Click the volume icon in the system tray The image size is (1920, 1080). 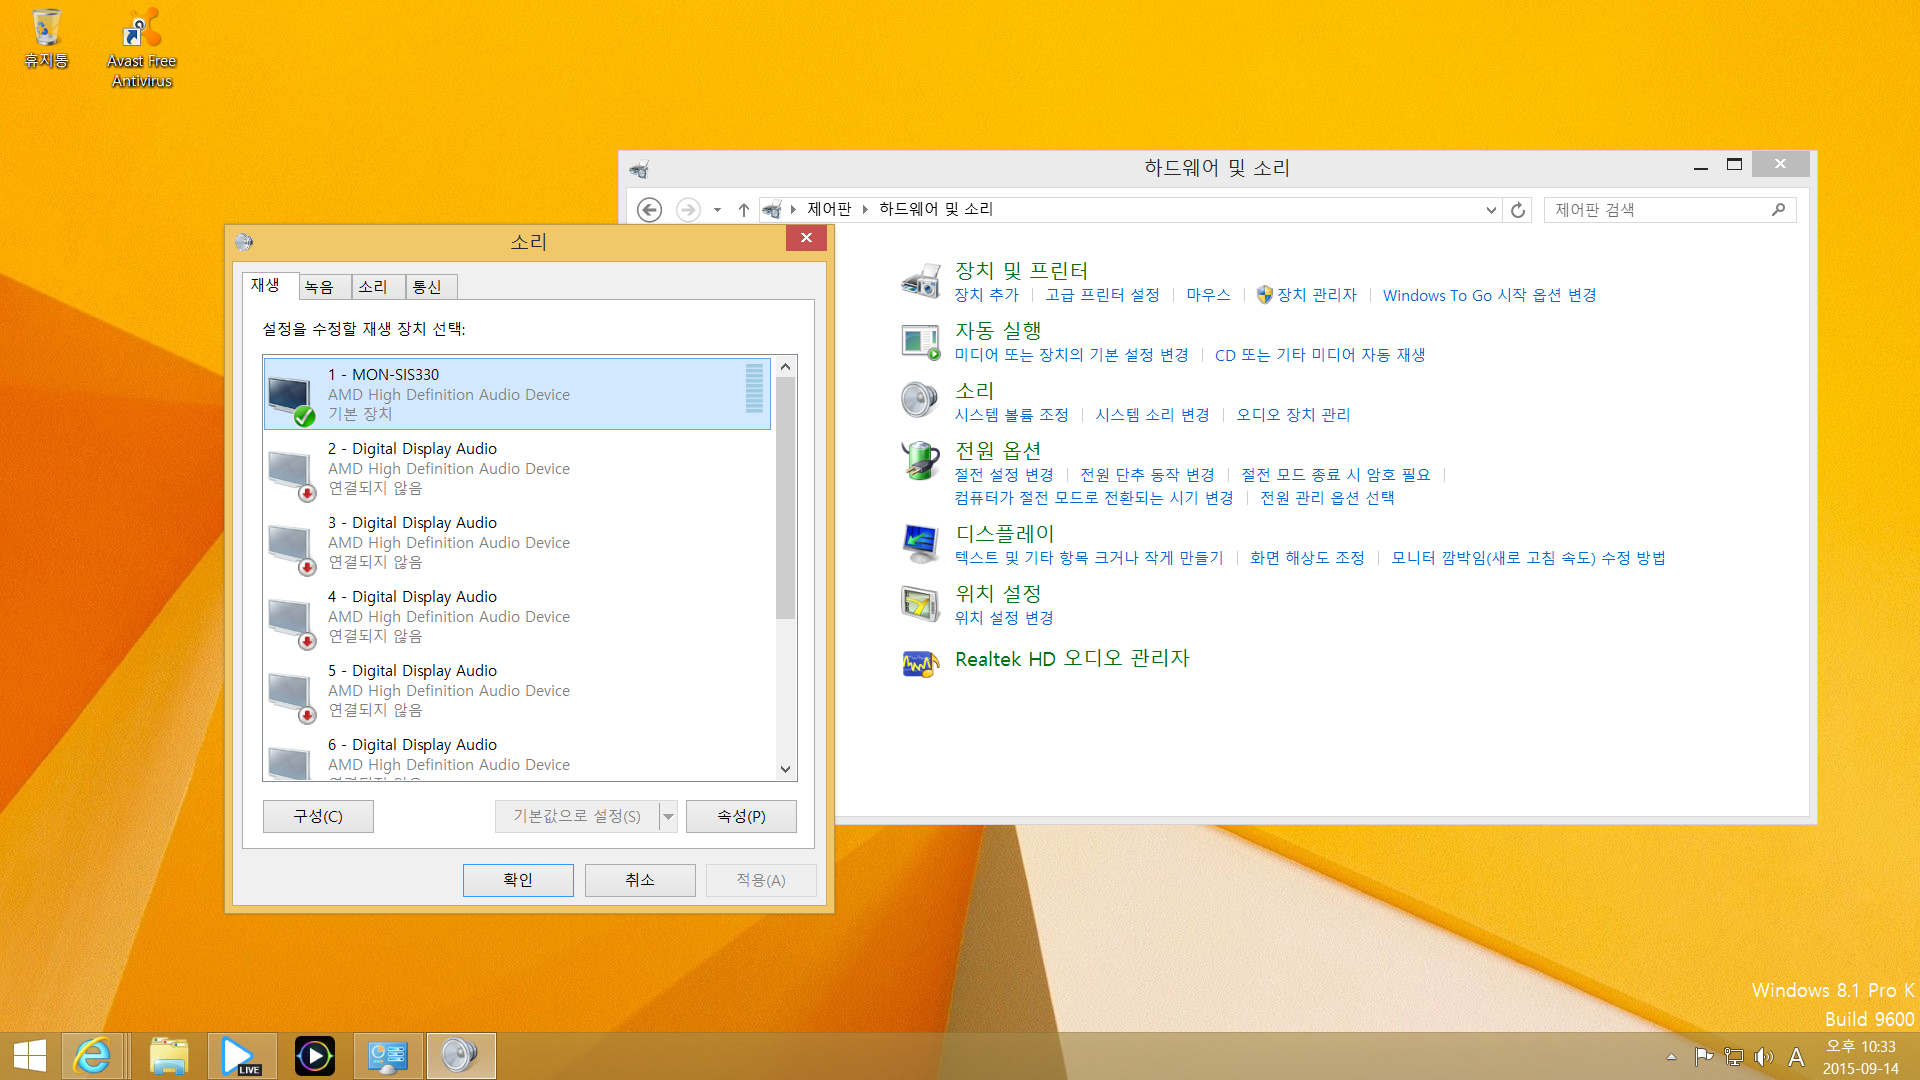pyautogui.click(x=1762, y=1057)
